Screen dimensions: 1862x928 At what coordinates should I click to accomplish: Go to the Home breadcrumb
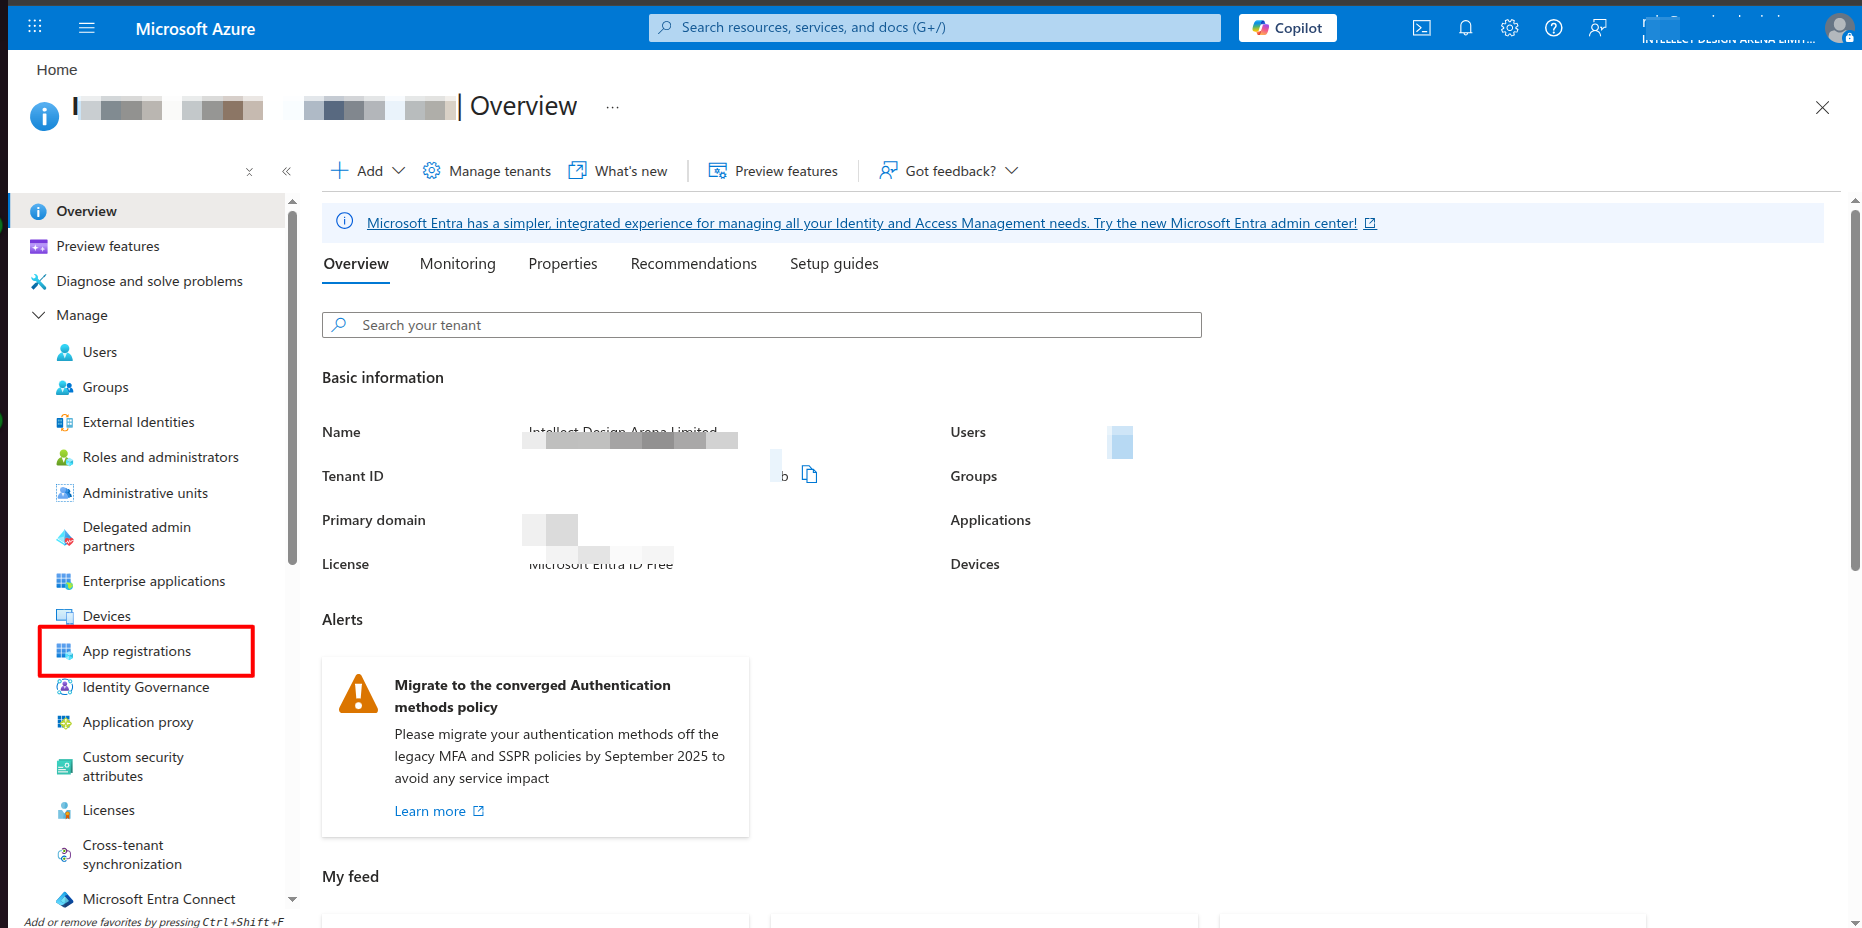point(57,70)
